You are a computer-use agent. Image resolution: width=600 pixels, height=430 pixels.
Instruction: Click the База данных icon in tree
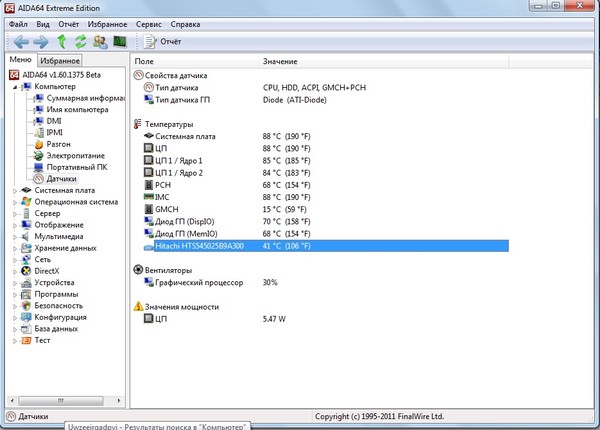[x=26, y=329]
